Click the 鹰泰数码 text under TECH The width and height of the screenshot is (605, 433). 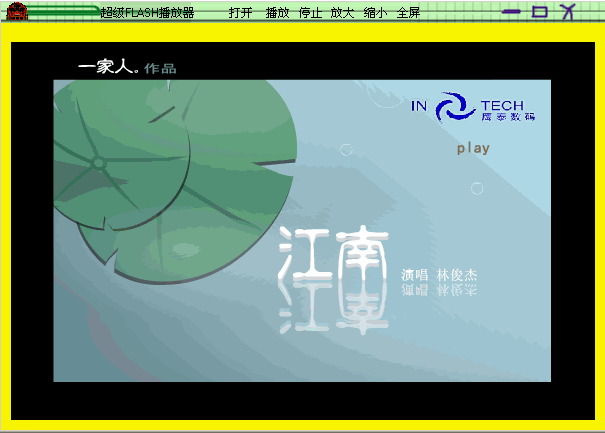[508, 117]
